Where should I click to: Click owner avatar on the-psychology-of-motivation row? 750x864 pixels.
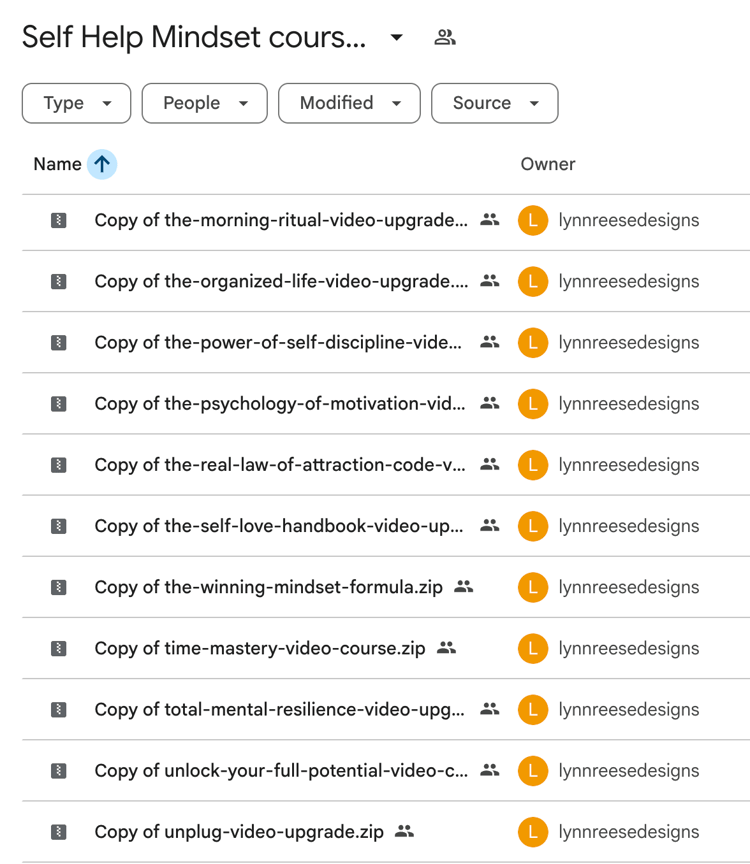click(x=533, y=404)
